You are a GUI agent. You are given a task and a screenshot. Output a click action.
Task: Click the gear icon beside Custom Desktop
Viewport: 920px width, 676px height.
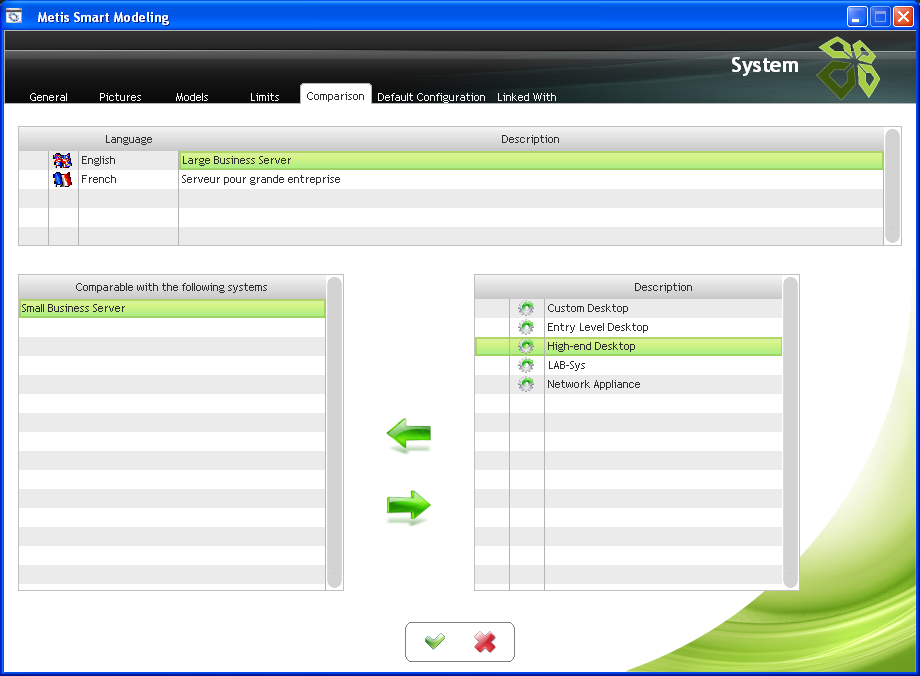[526, 308]
